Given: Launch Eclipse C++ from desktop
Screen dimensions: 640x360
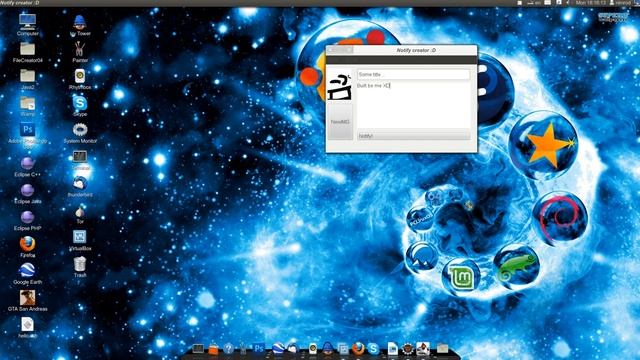Looking at the screenshot, I should (27, 166).
